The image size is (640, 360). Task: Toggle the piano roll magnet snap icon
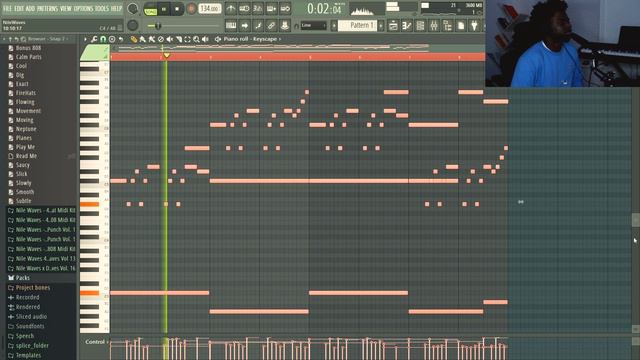(x=103, y=39)
